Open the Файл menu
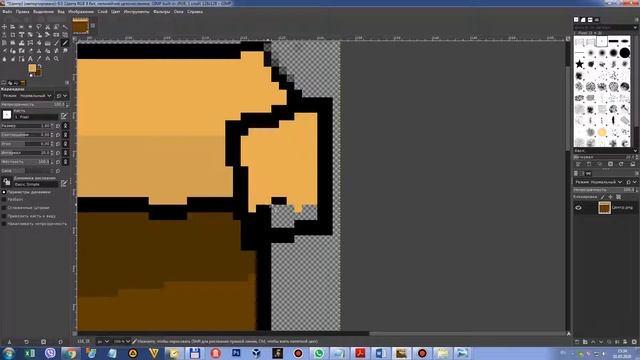 [7, 12]
